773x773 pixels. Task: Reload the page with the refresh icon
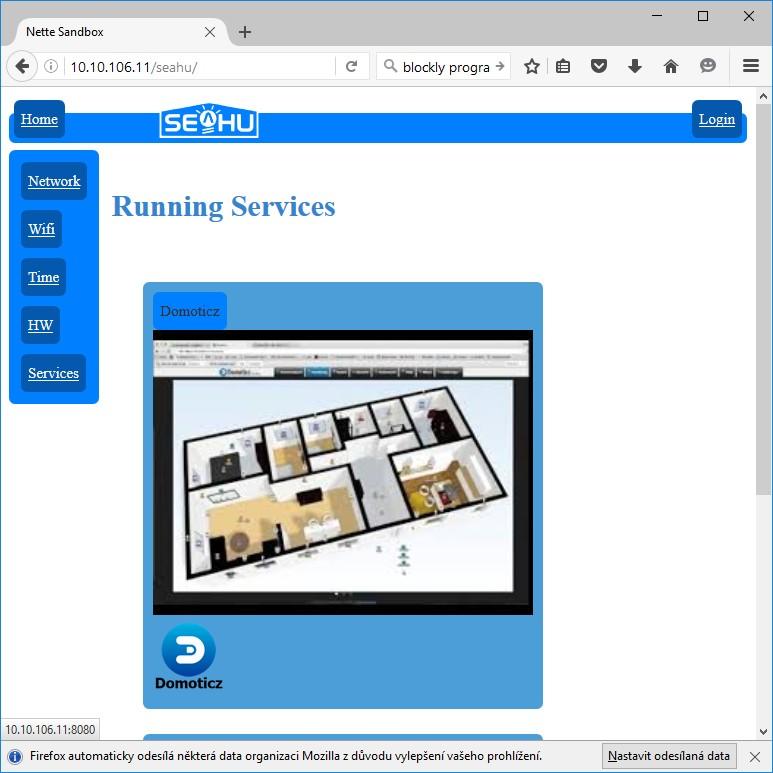click(x=351, y=66)
